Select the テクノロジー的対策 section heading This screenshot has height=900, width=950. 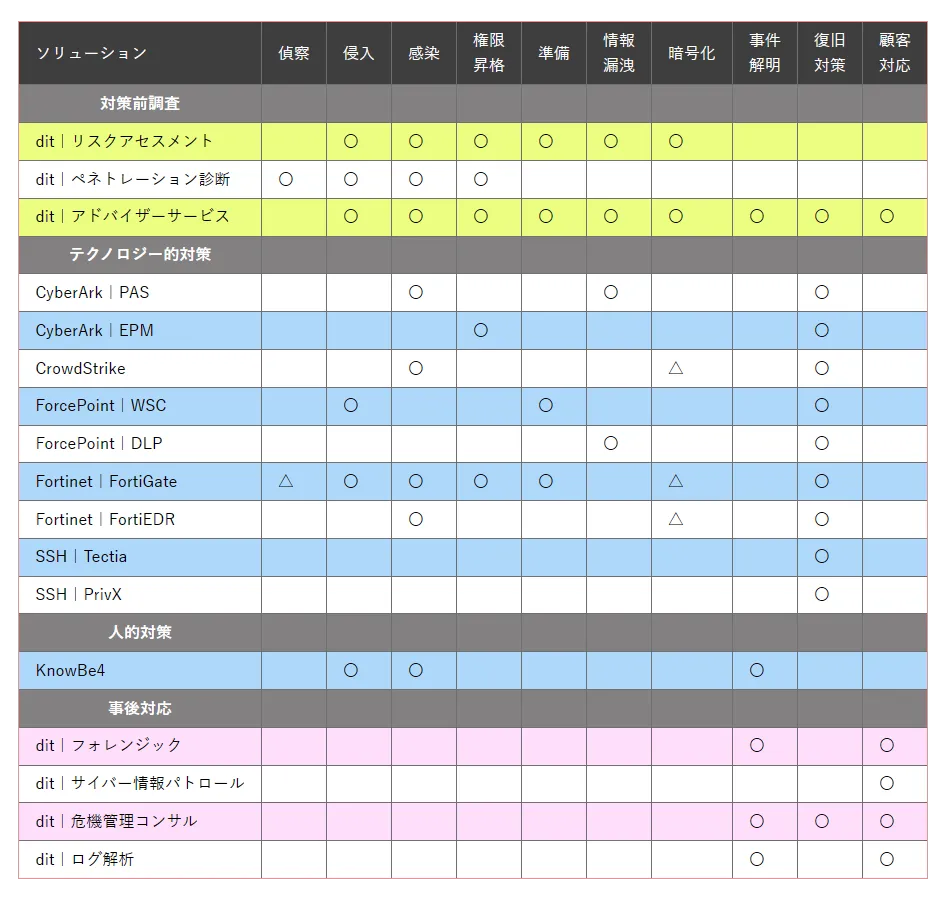pyautogui.click(x=140, y=255)
